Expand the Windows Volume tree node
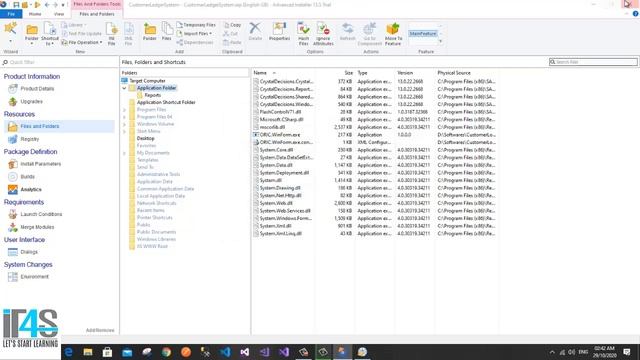The image size is (640, 360). click(124, 124)
